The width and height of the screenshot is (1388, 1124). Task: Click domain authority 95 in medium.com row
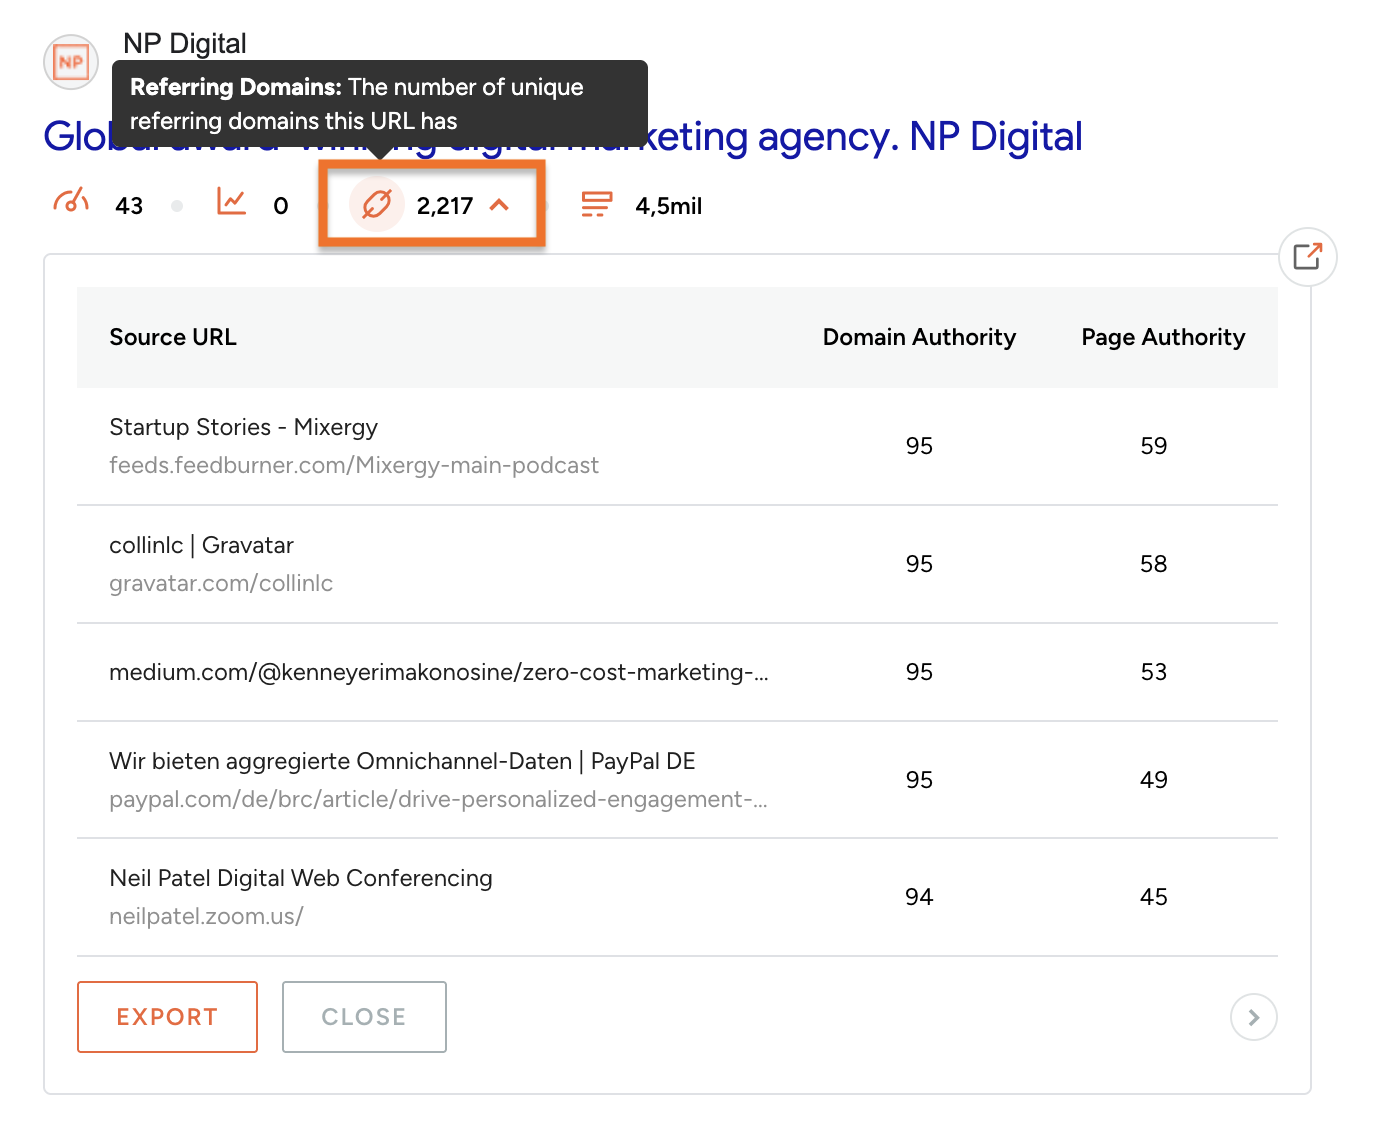point(919,672)
